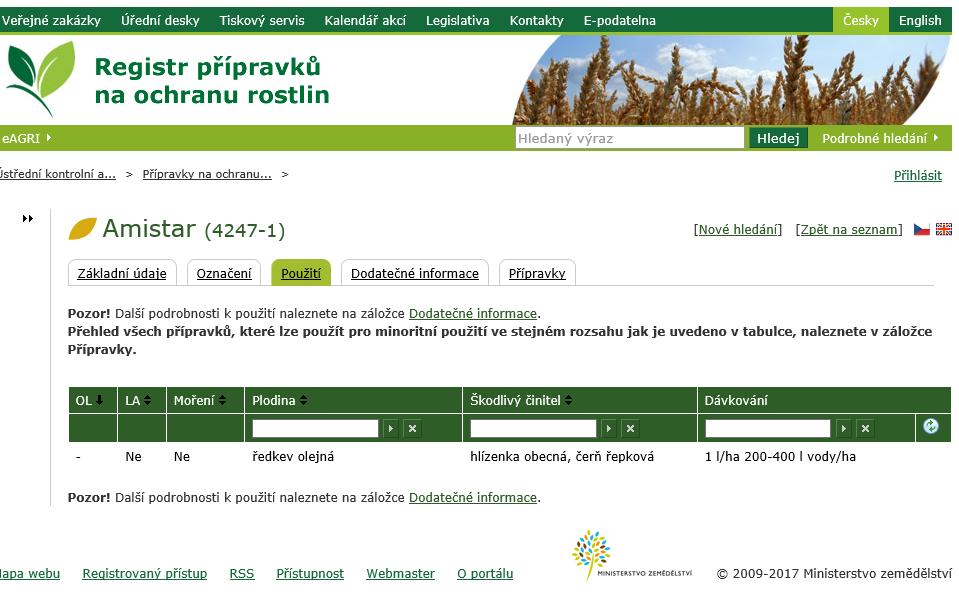
Task: Open the Kalendář akcí menu item
Action: point(365,20)
